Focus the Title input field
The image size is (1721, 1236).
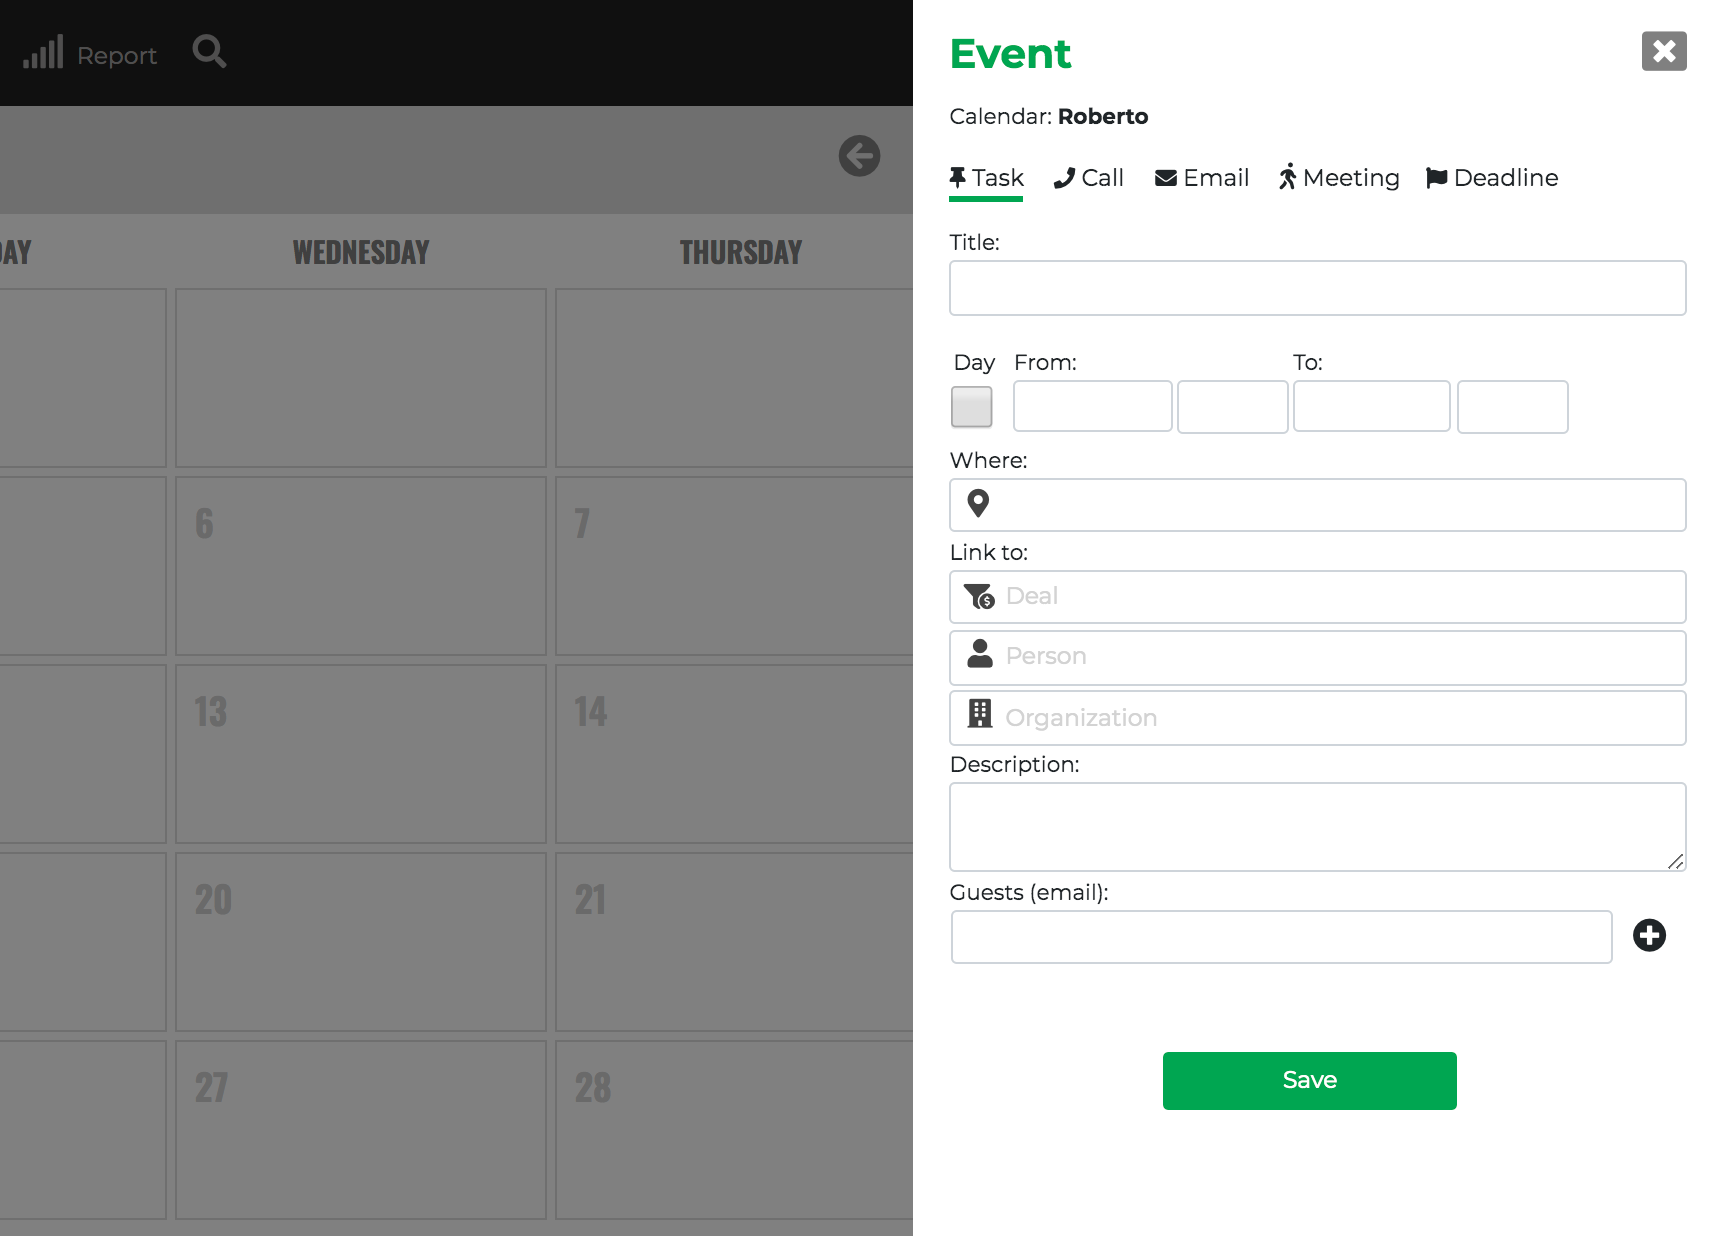1317,288
